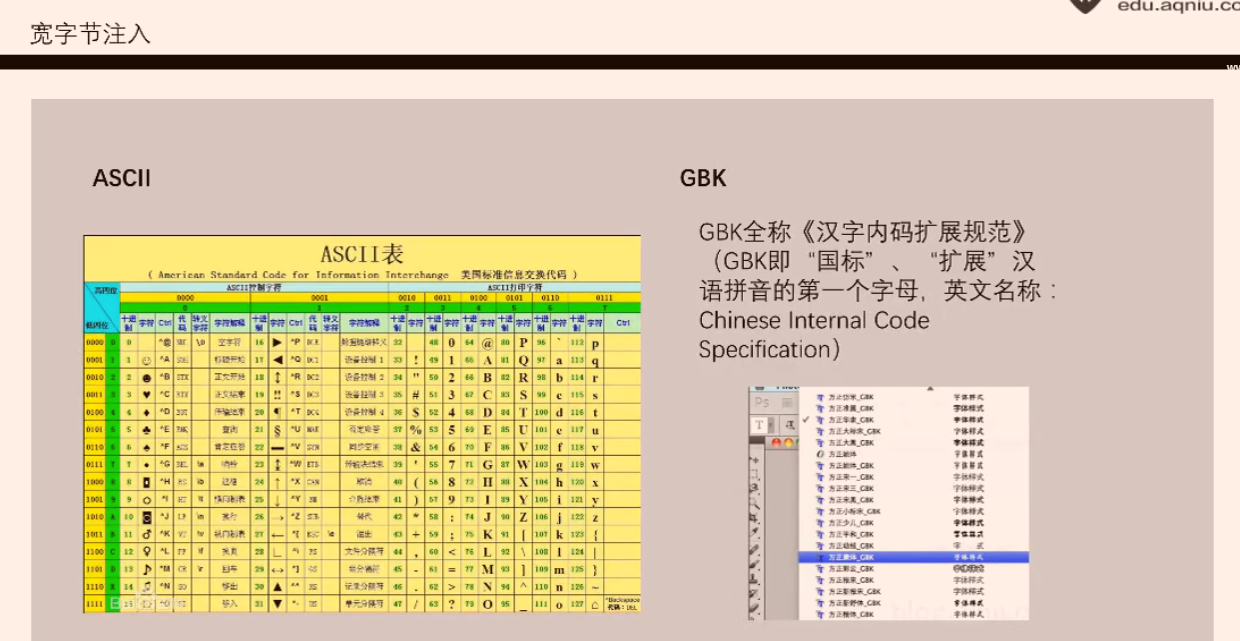The image size is (1240, 641).
Task: Click the OpenType O icon beside 方正姚体
Action: coord(820,454)
